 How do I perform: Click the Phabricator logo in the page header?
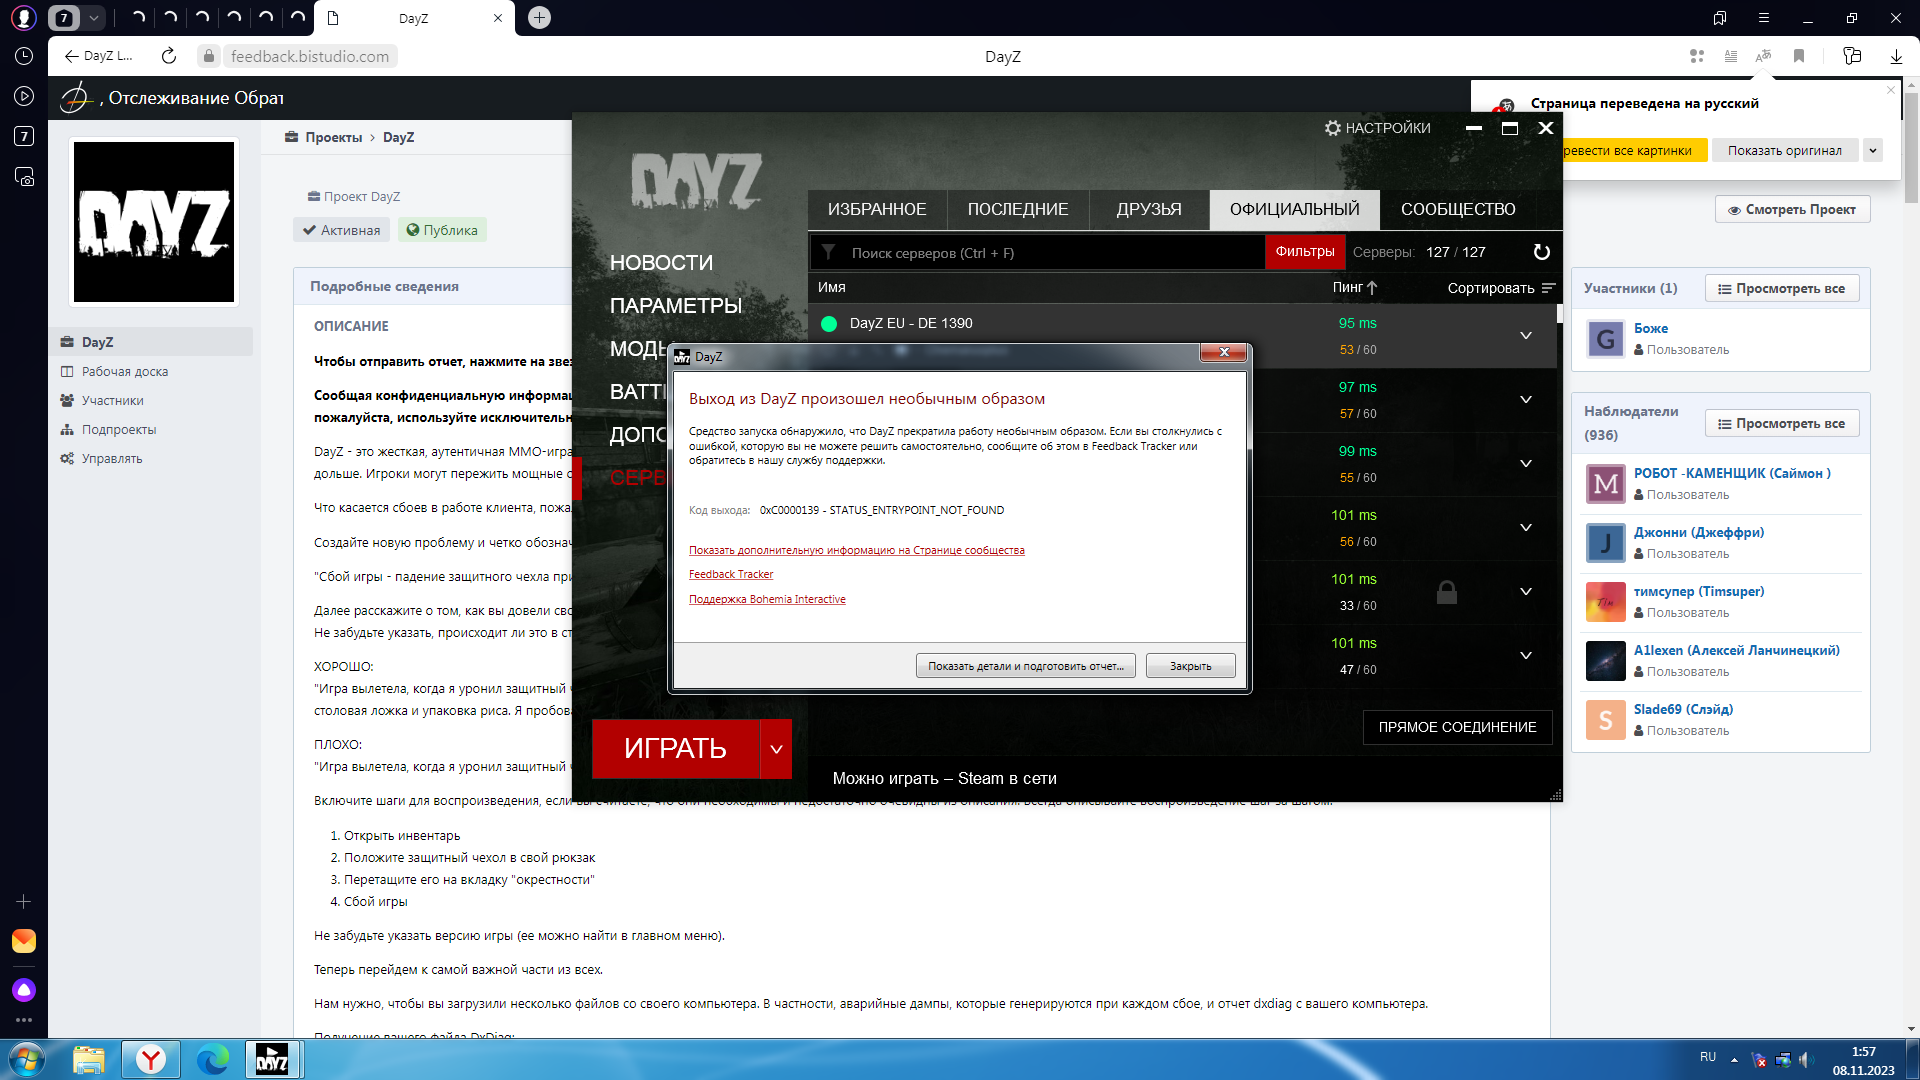[x=76, y=98]
